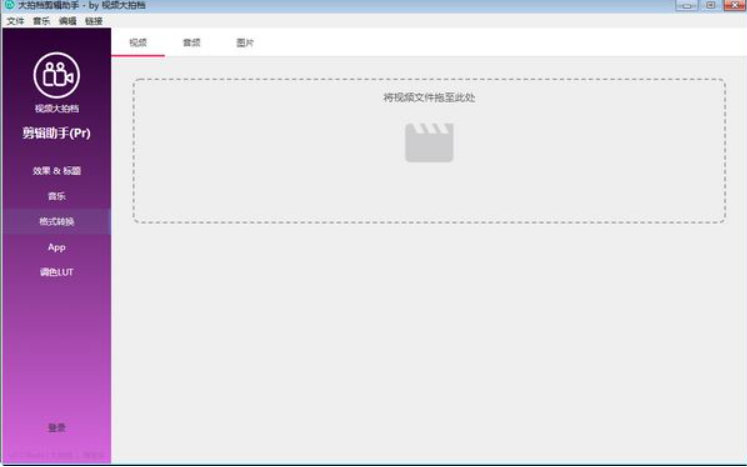Open the App section in sidebar
Image resolution: width=747 pixels, height=467 pixels.
56,247
